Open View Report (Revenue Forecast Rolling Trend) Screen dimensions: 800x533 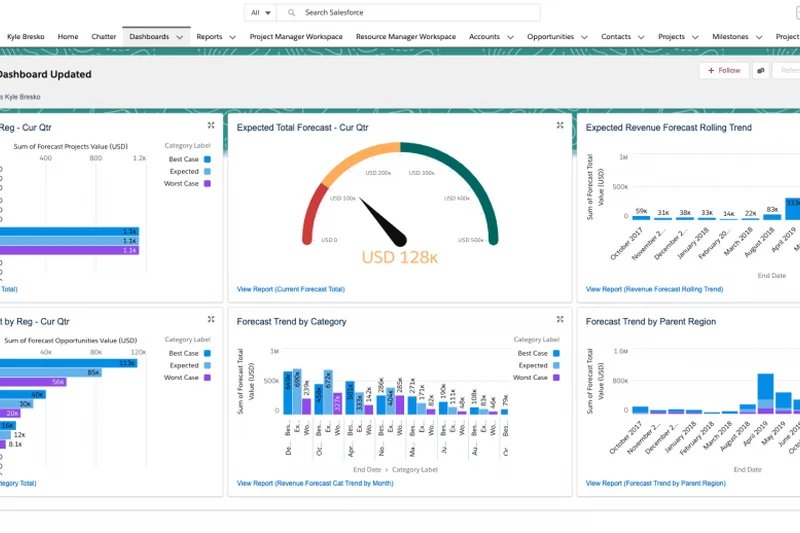coord(654,289)
